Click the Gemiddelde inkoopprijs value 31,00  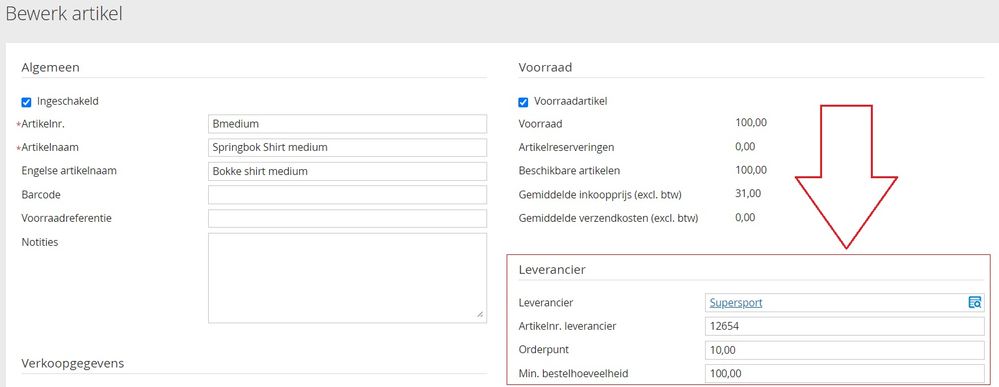pos(748,193)
